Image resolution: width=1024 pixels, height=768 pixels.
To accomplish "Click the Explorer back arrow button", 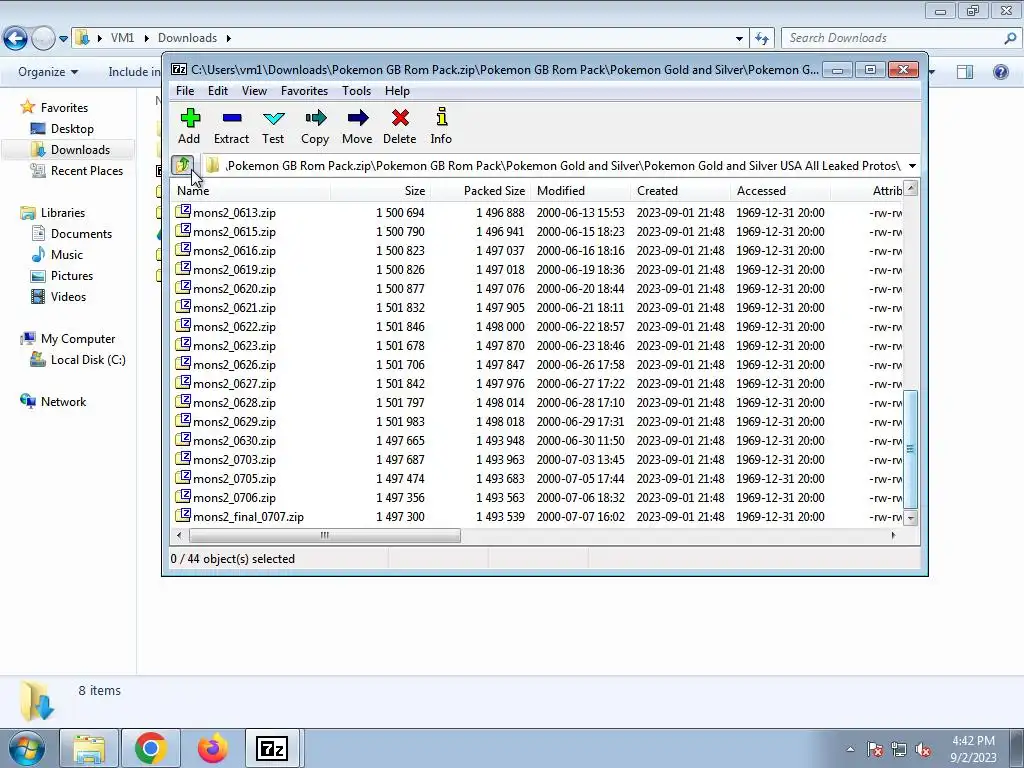I will click(x=15, y=38).
